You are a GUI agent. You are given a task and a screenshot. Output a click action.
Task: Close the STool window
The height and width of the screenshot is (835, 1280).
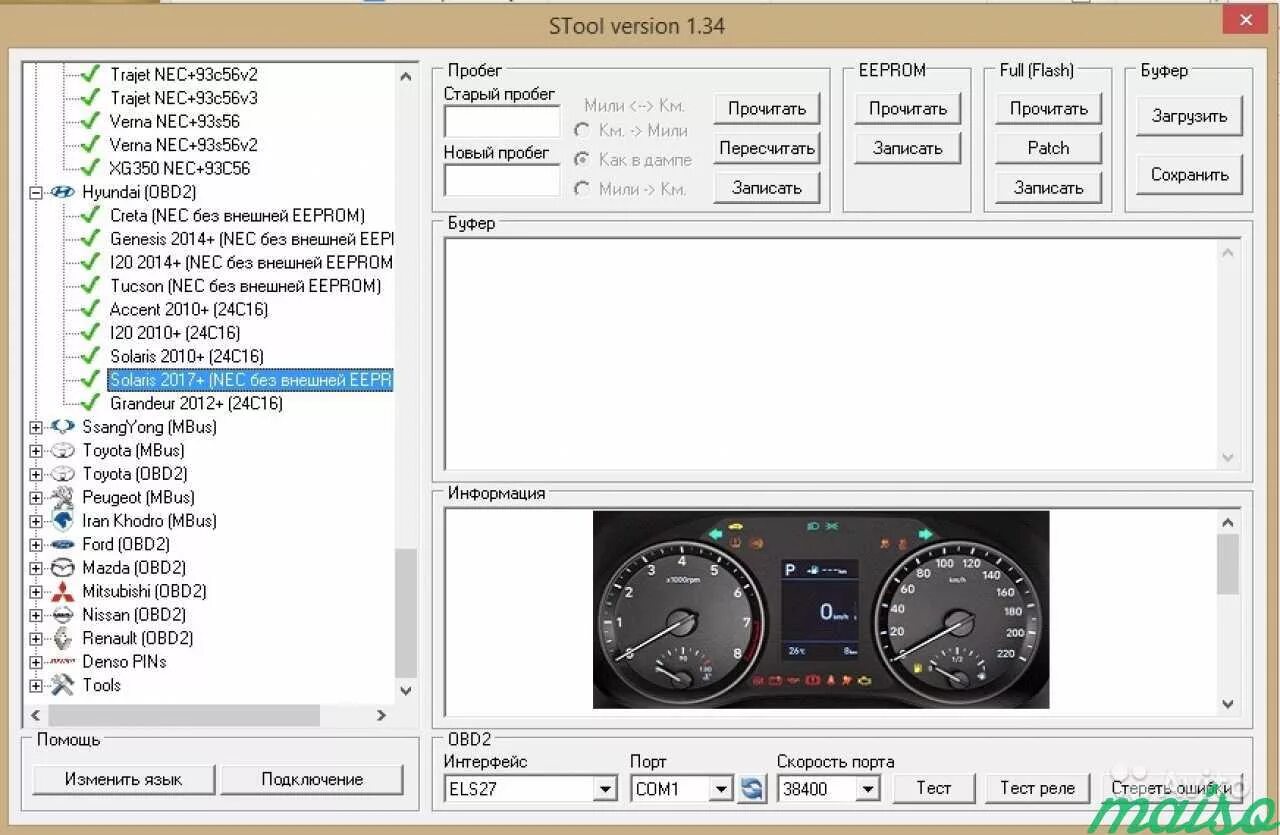[1246, 19]
